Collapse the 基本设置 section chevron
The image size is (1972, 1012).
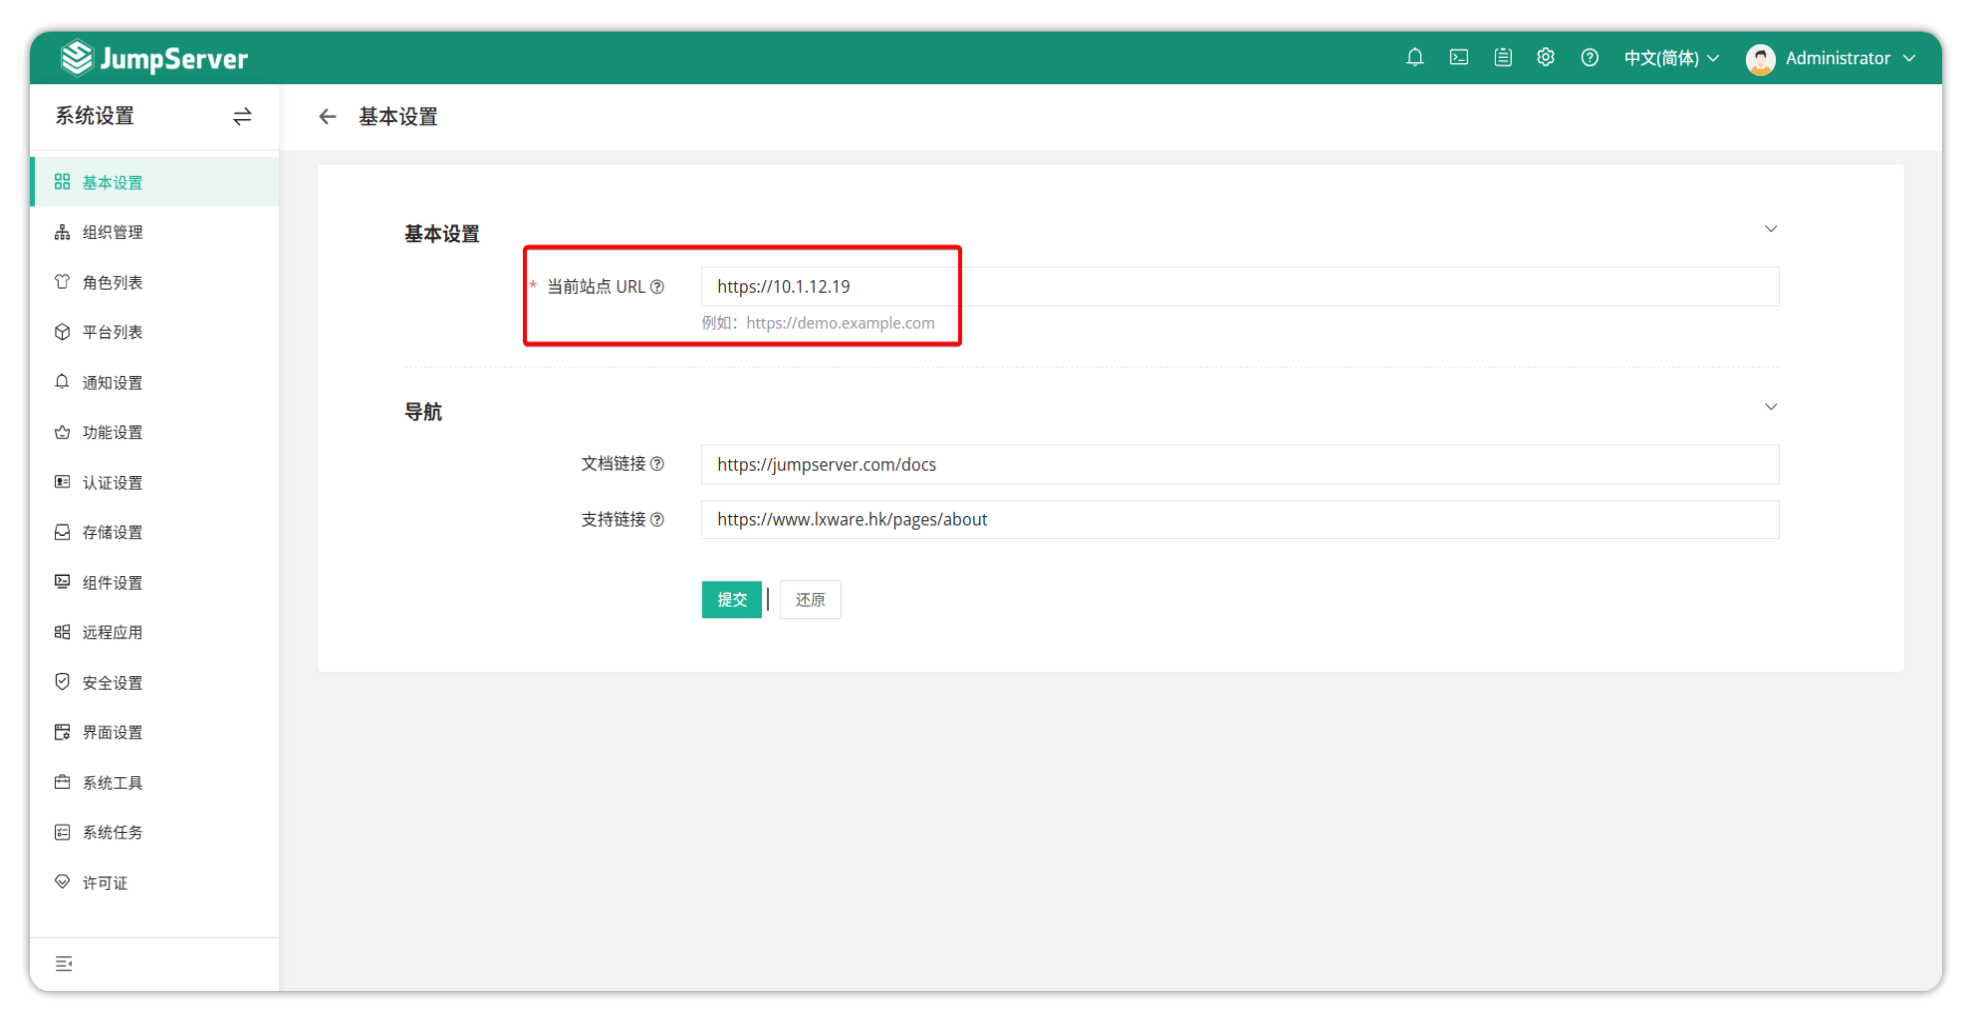pyautogui.click(x=1770, y=229)
